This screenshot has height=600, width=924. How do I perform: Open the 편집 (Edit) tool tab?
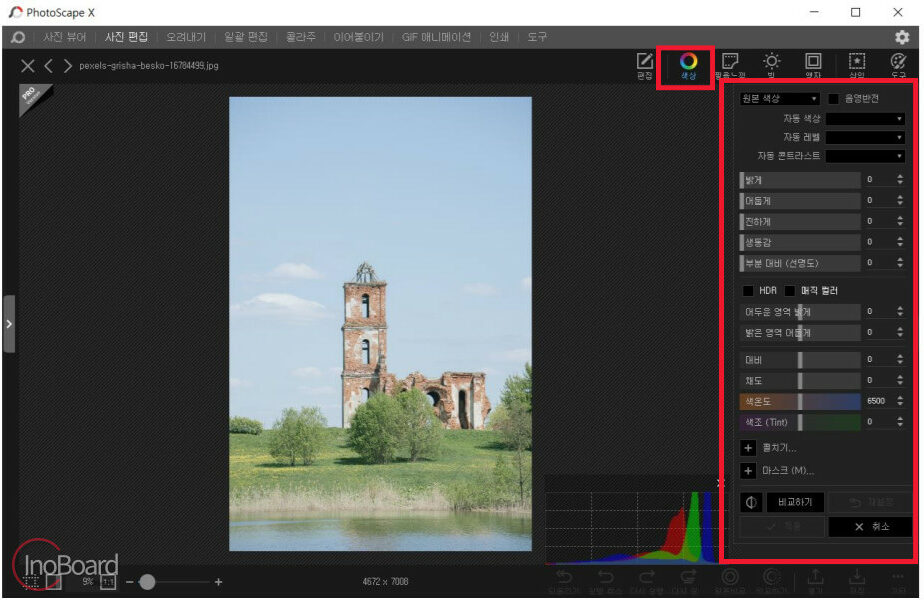click(x=645, y=65)
